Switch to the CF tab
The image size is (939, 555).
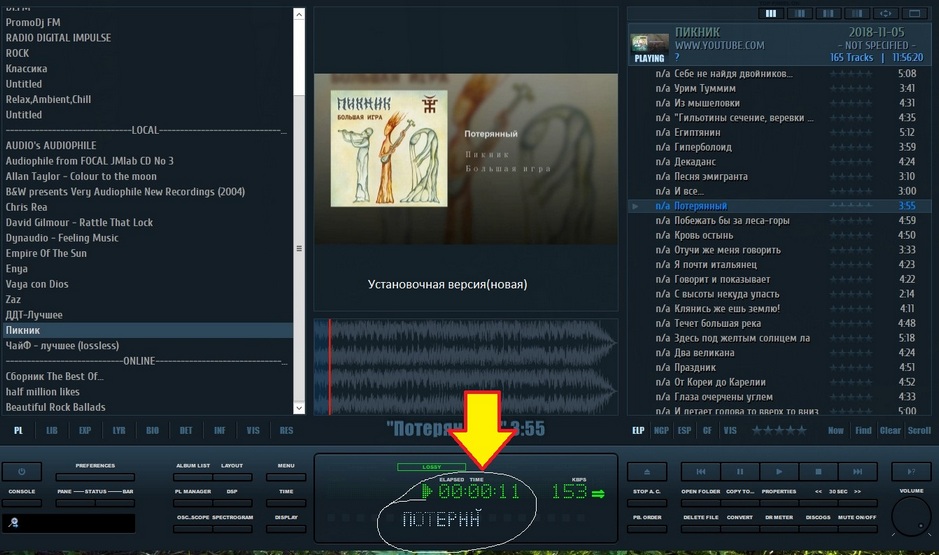707,430
